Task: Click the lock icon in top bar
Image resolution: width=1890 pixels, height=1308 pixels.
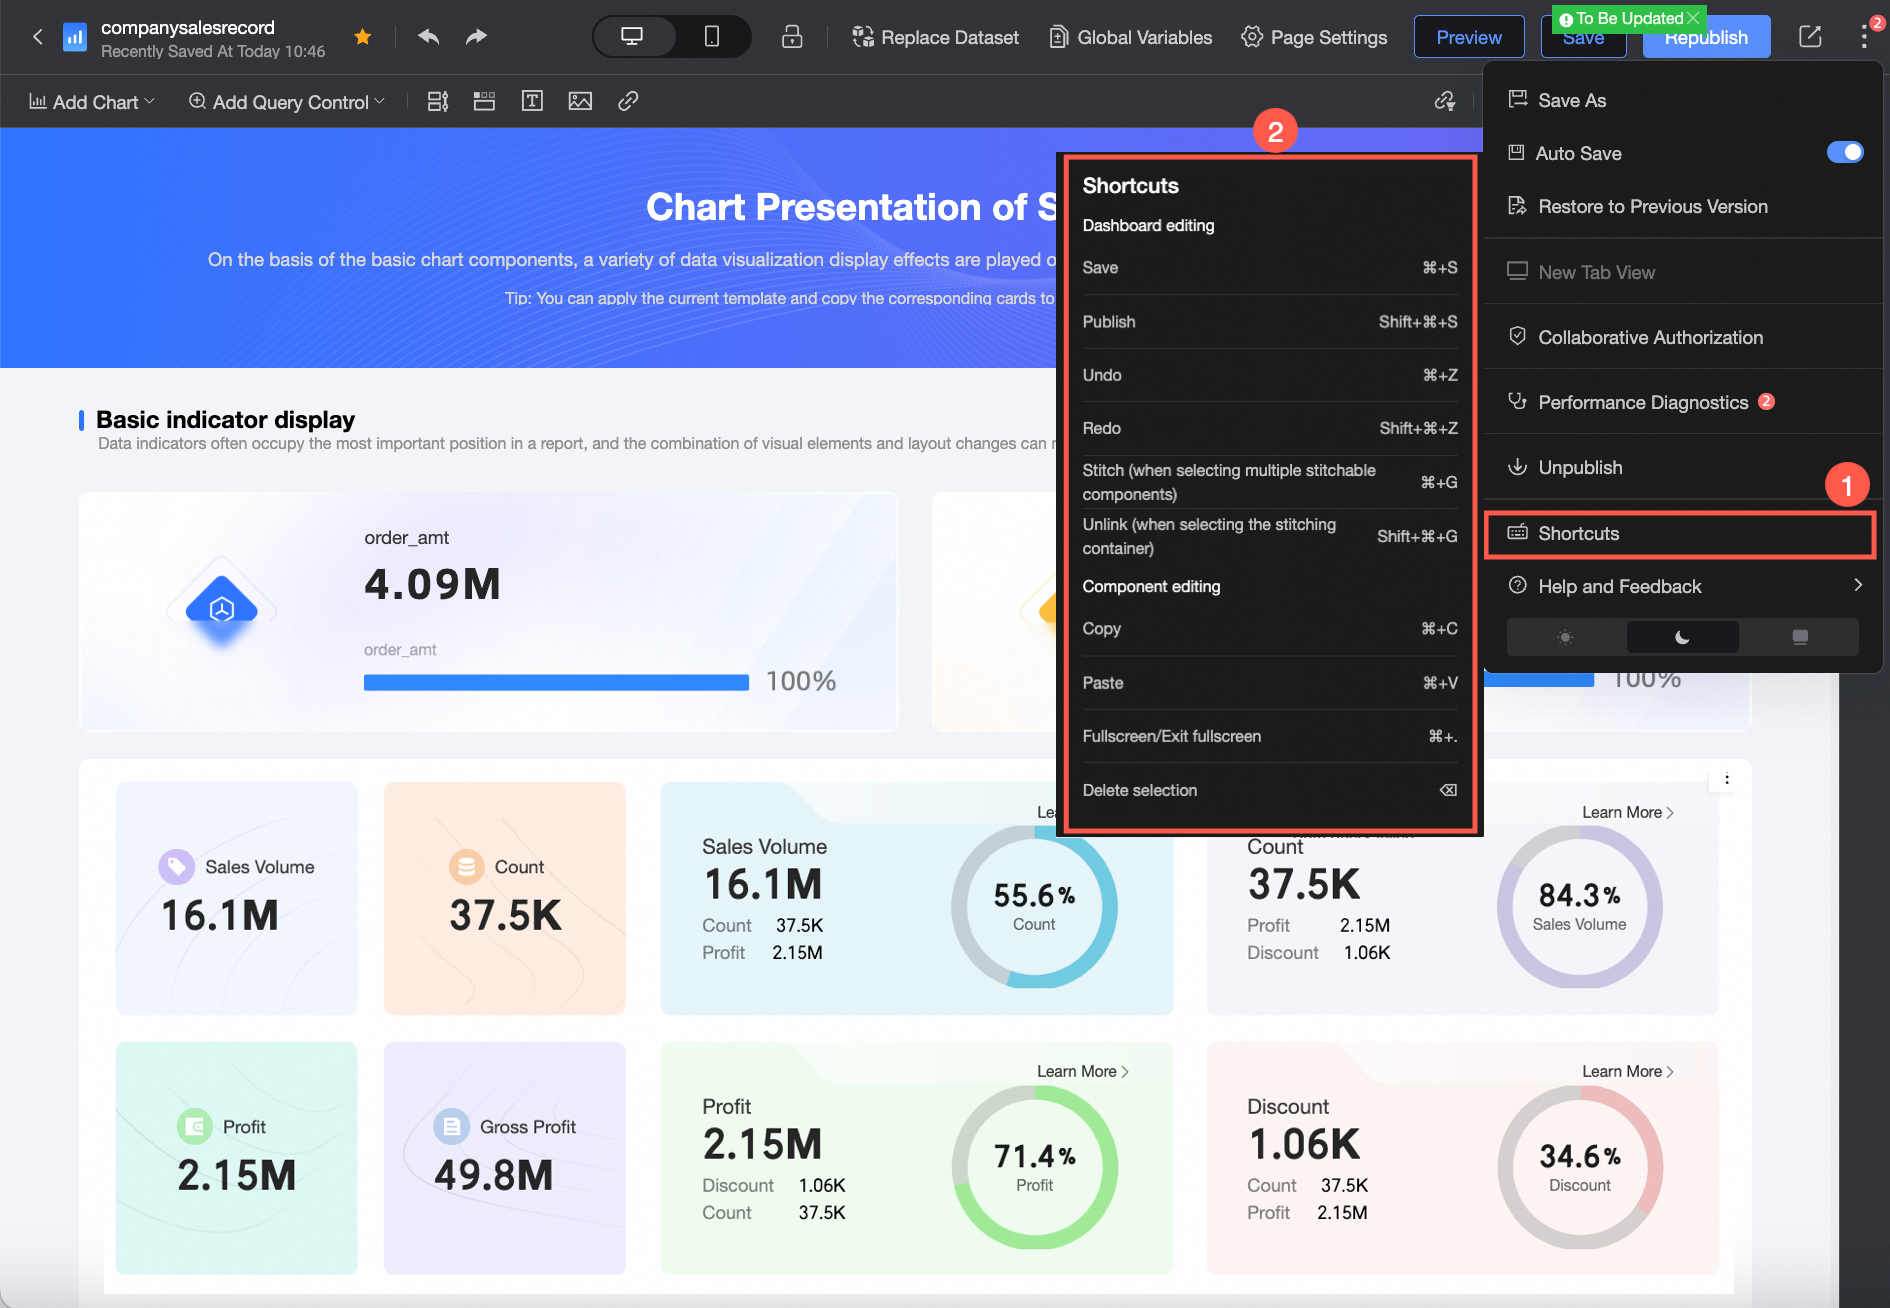Action: [x=792, y=37]
